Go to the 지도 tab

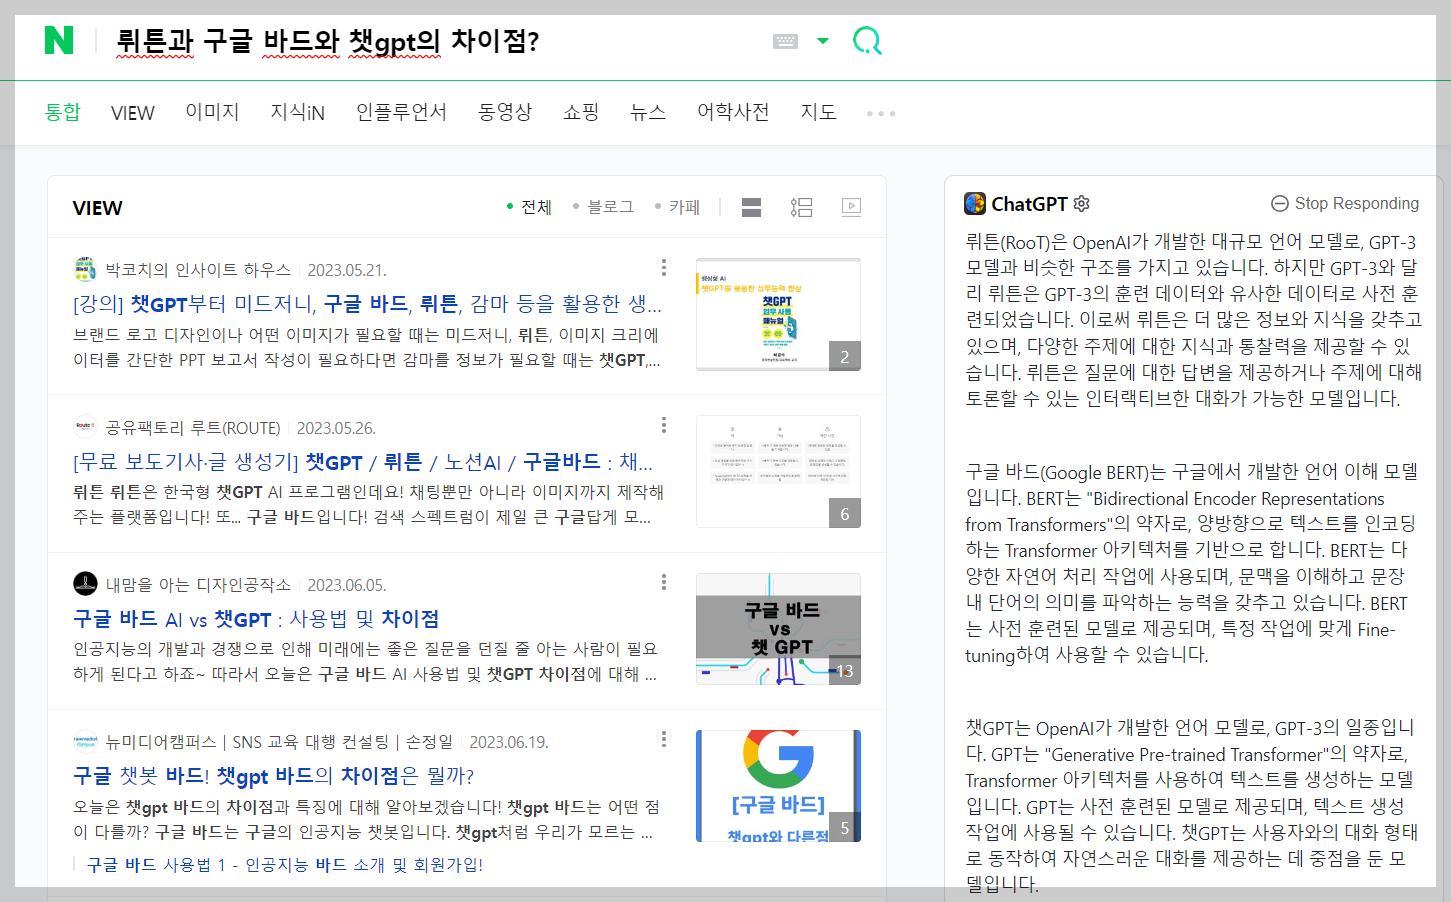[818, 112]
